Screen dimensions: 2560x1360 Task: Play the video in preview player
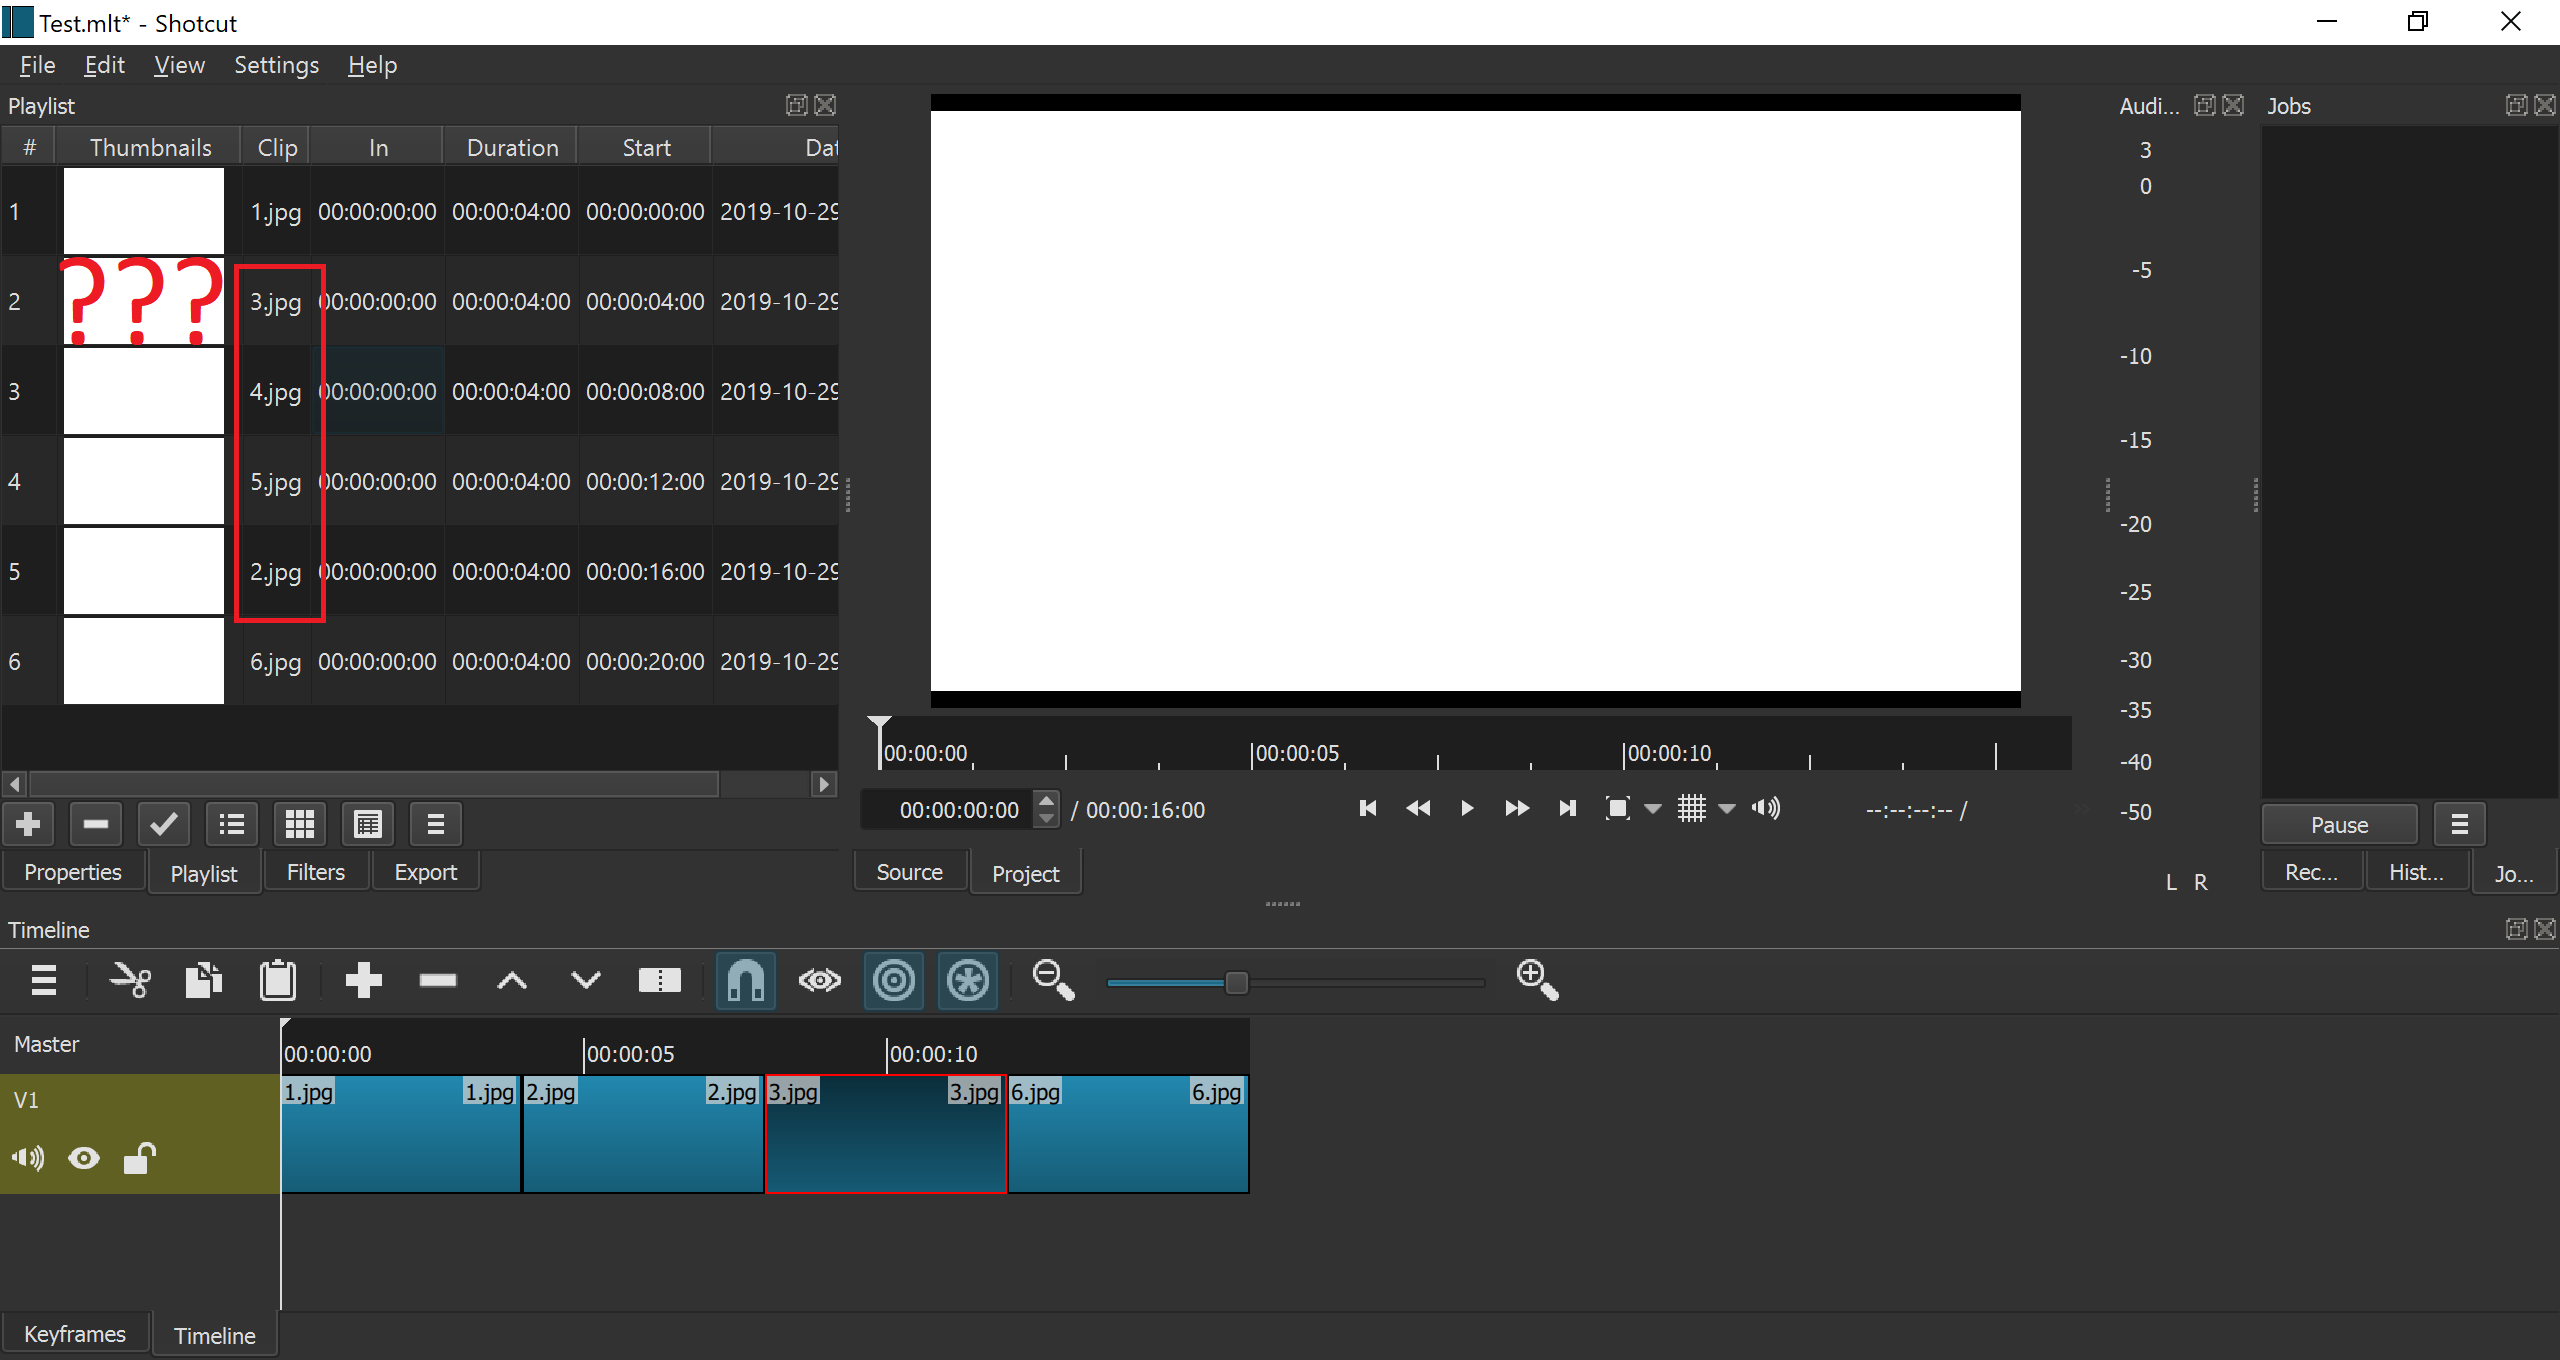pos(1467,809)
